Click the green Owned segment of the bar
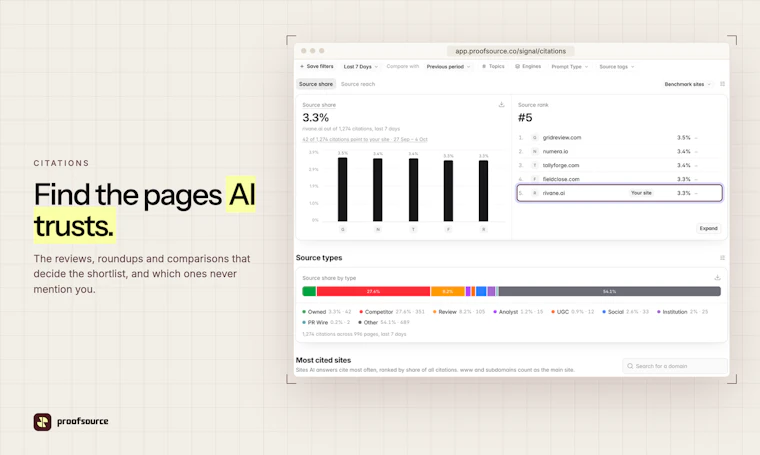 (x=309, y=291)
